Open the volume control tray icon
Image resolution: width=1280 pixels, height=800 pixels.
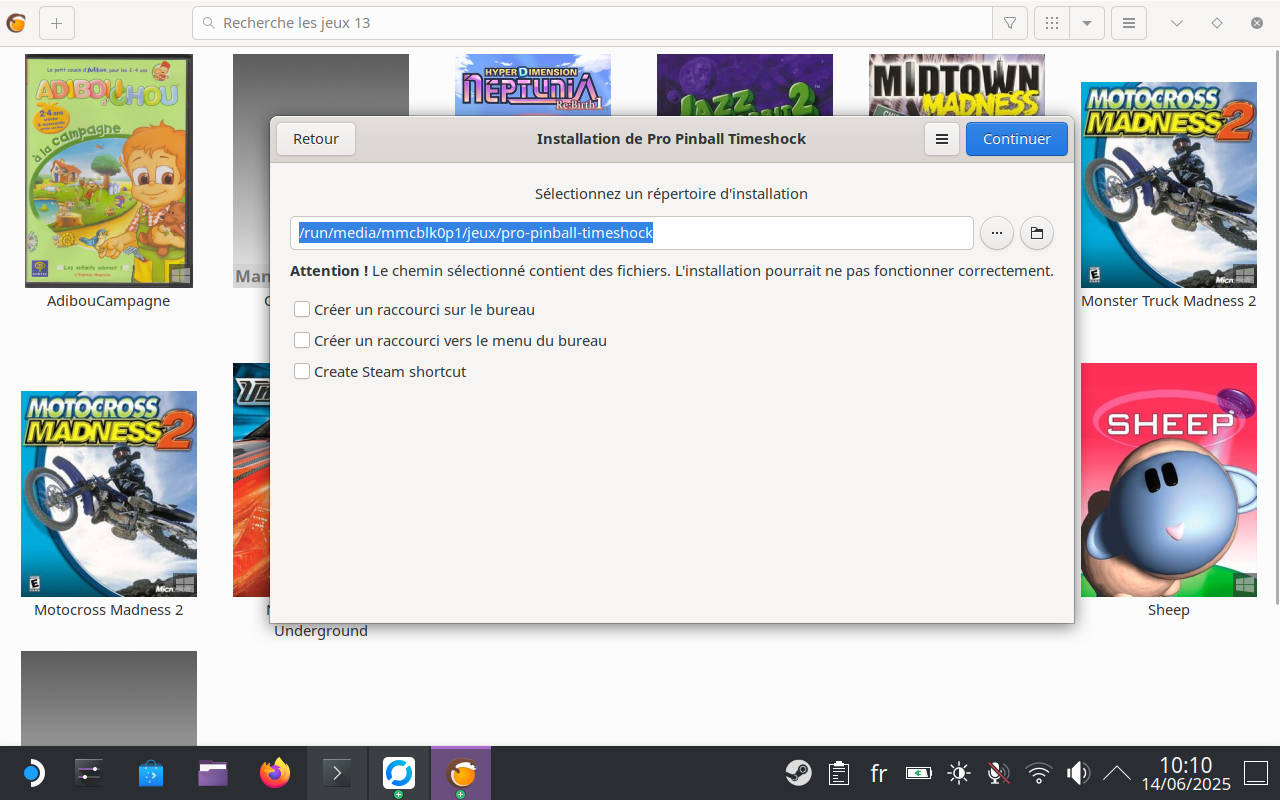[1078, 773]
